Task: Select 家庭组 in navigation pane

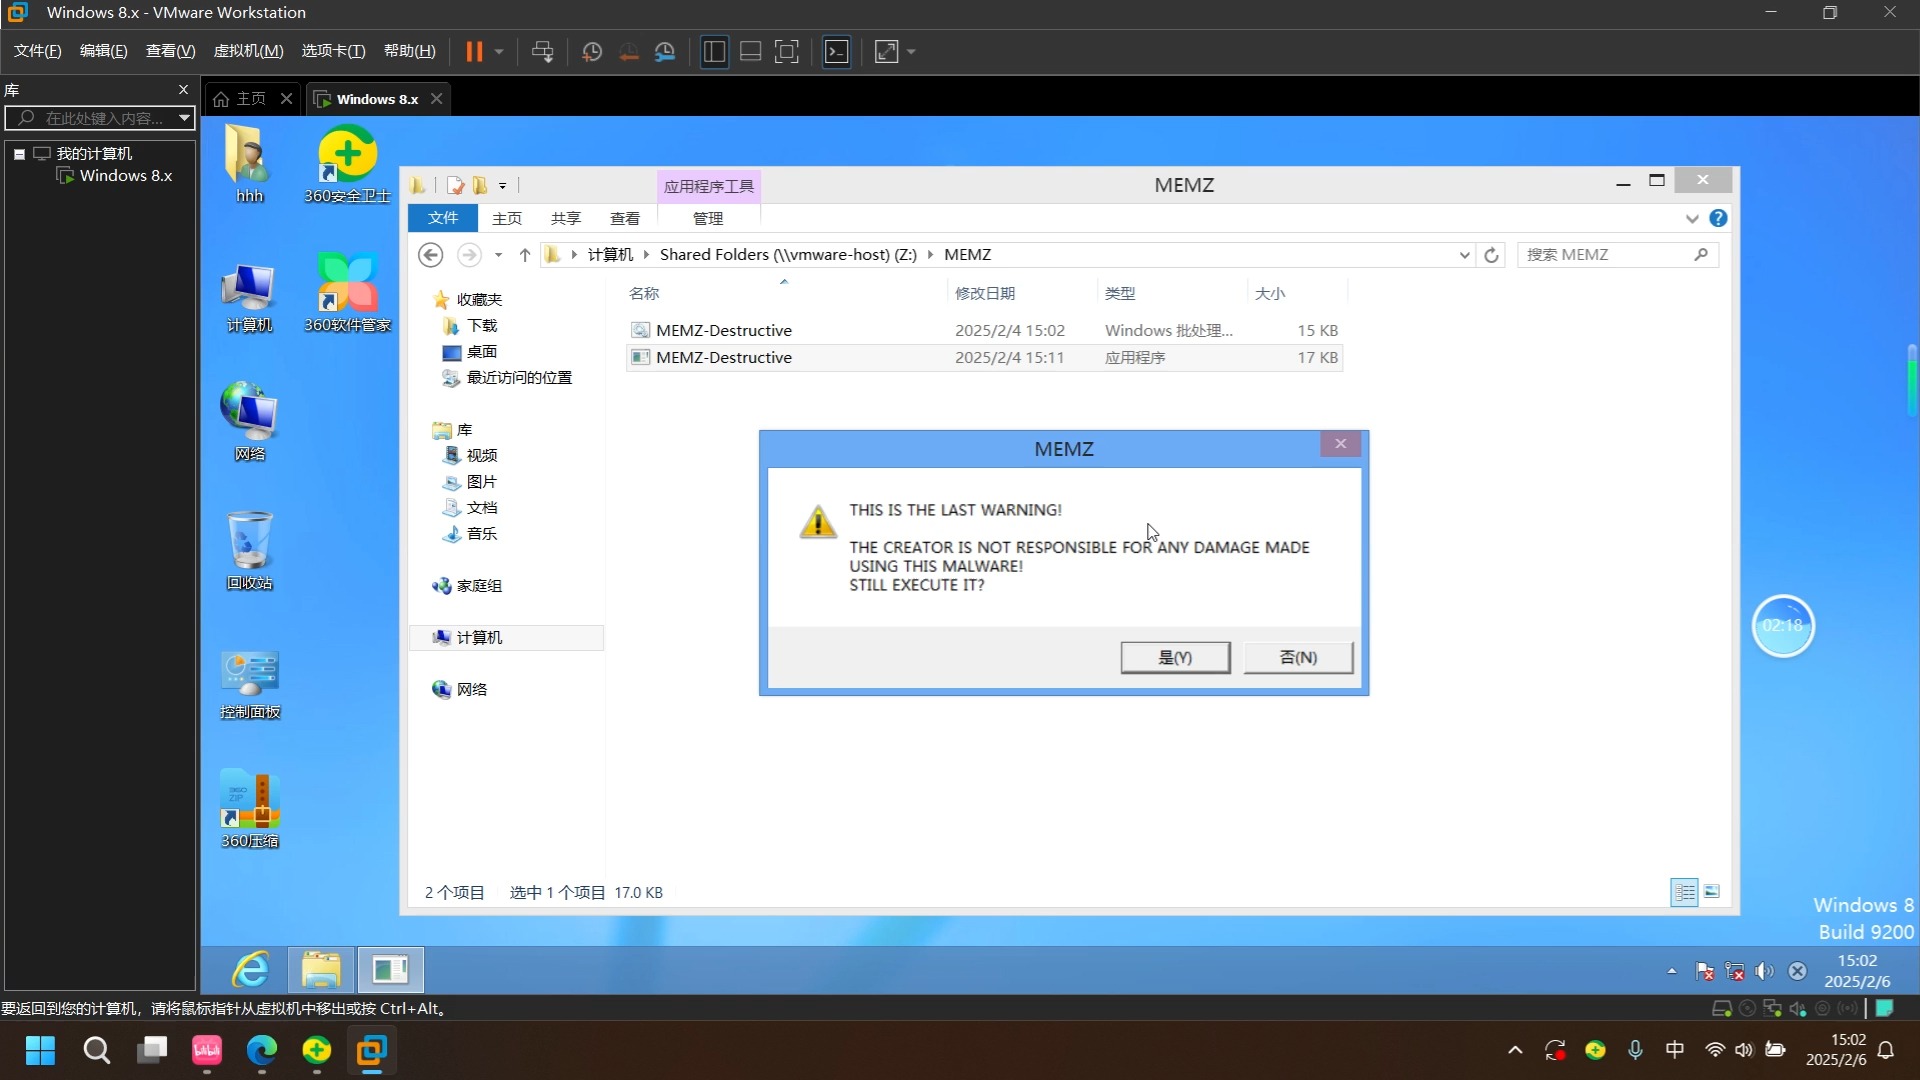Action: tap(468, 586)
